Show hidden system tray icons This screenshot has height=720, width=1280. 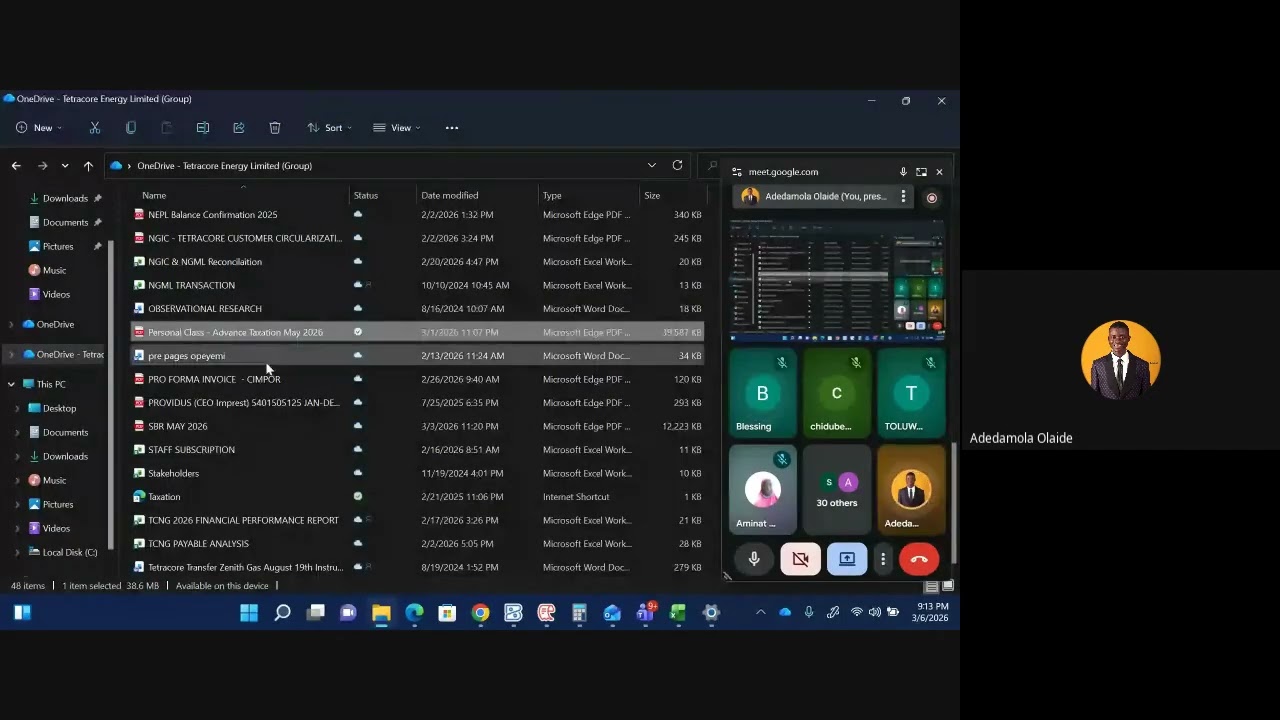760,612
